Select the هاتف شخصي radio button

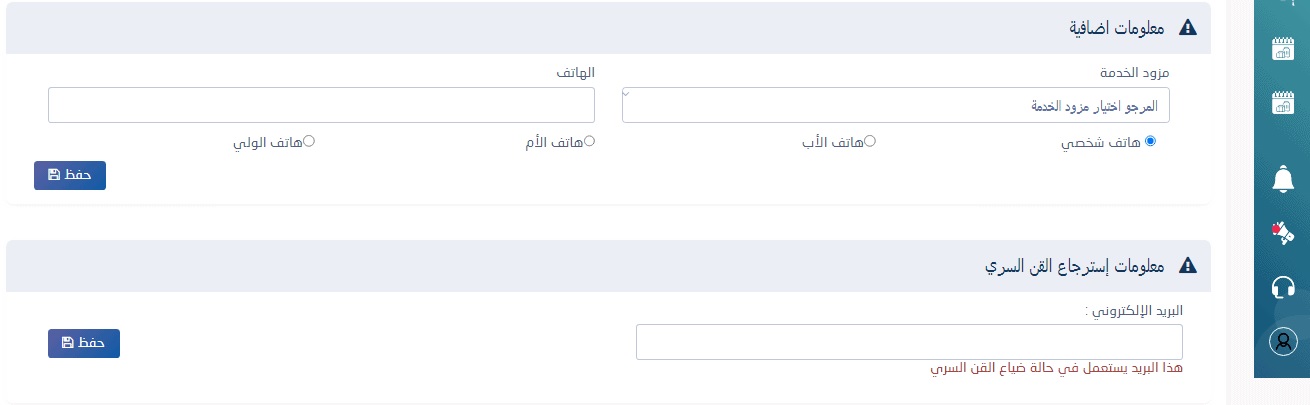1150,141
